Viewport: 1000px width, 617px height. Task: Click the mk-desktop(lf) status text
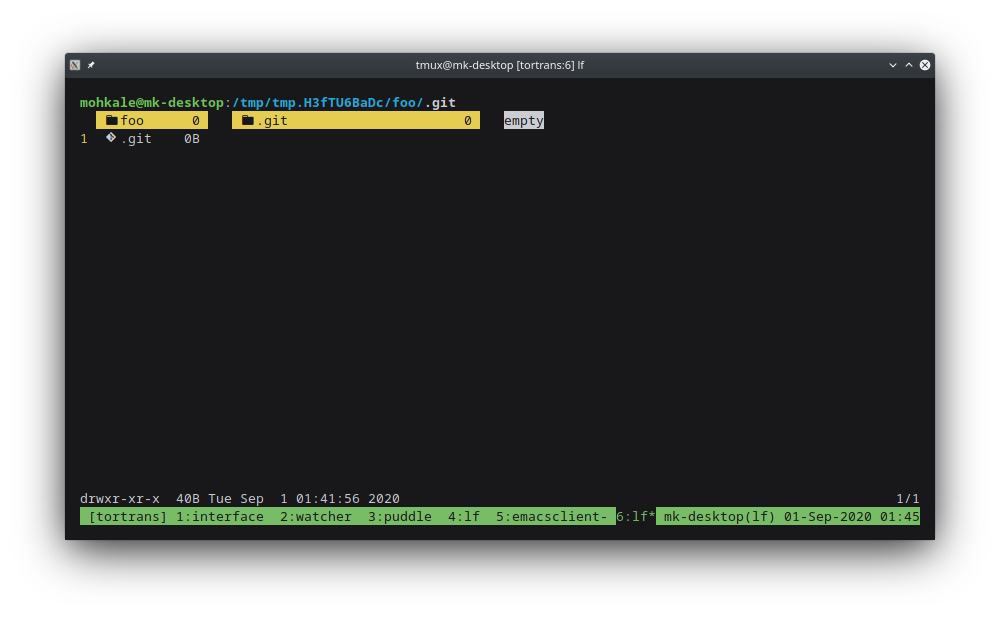coord(719,516)
